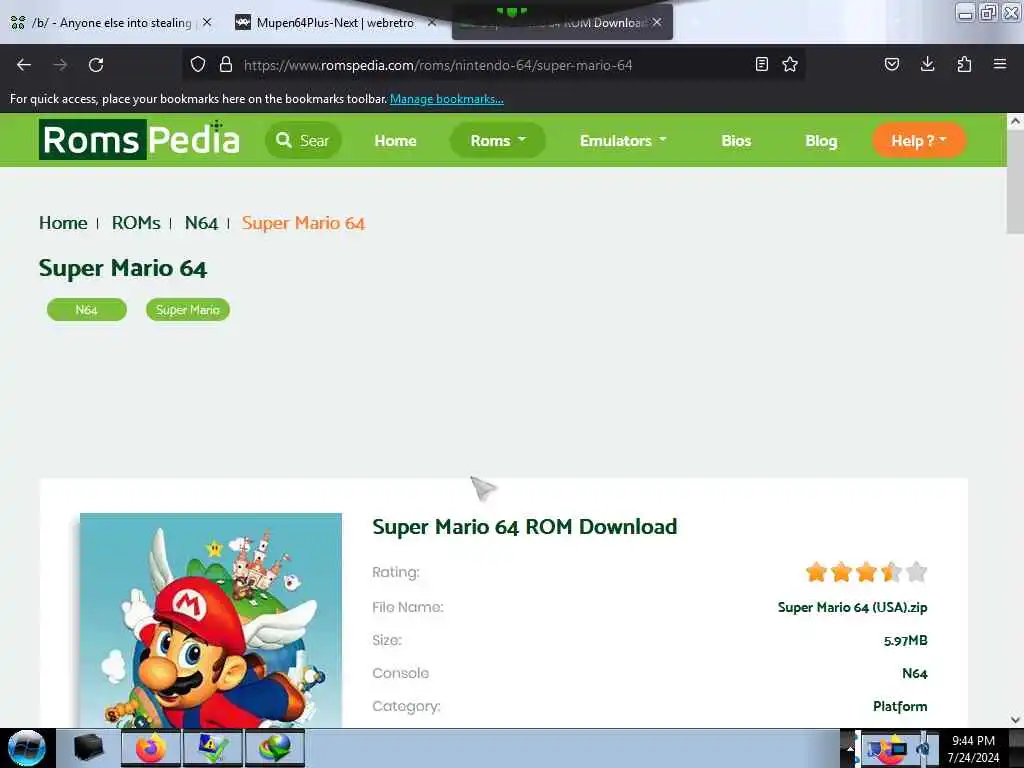Open the Save to Pocket button
The width and height of the screenshot is (1024, 768).
[892, 64]
